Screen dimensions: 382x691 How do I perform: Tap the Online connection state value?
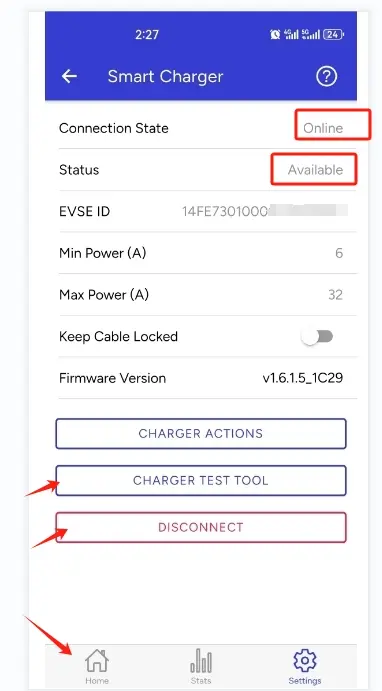coord(323,128)
